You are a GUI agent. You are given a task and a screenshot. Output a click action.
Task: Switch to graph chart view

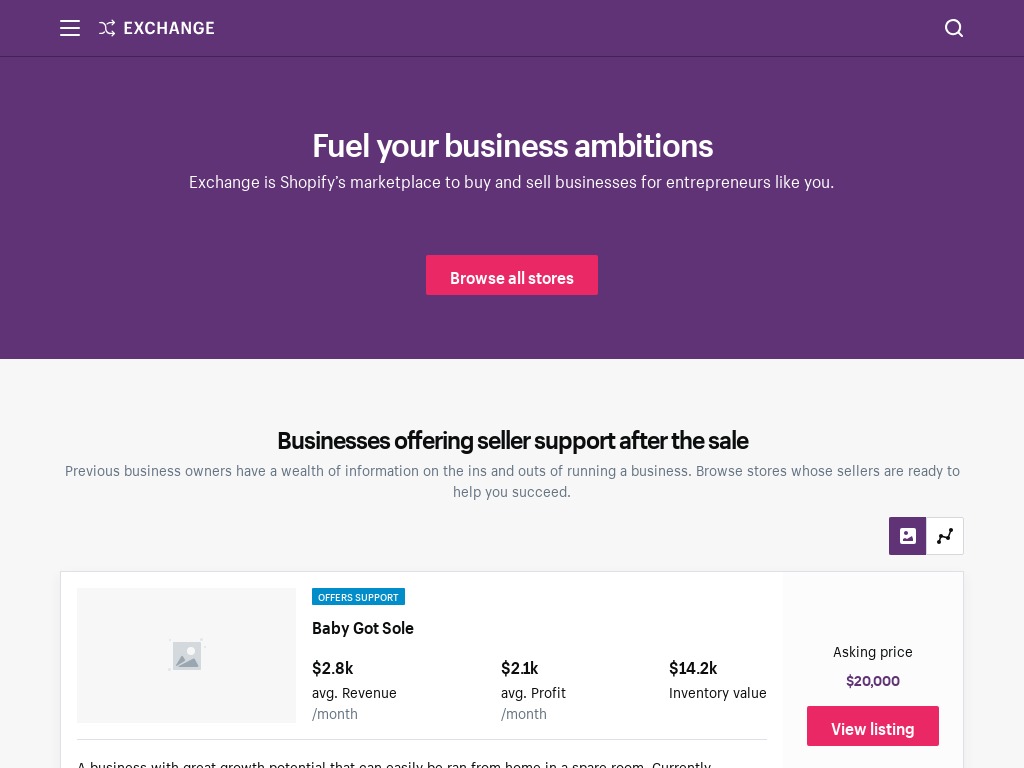(945, 536)
